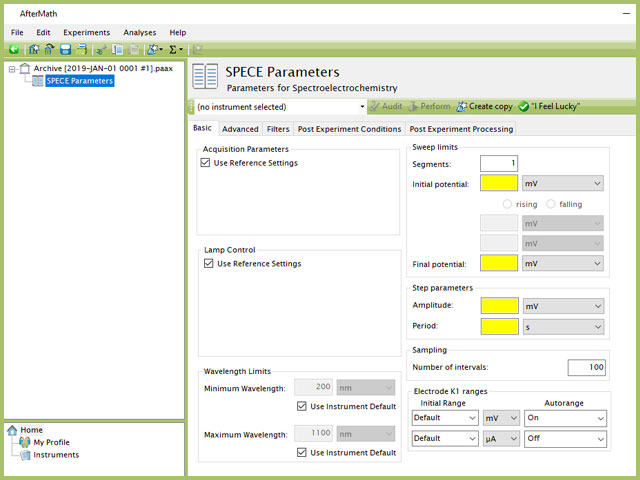Click the open archive toolbar icon
Viewport: 640px width, 480px height.
pos(49,49)
